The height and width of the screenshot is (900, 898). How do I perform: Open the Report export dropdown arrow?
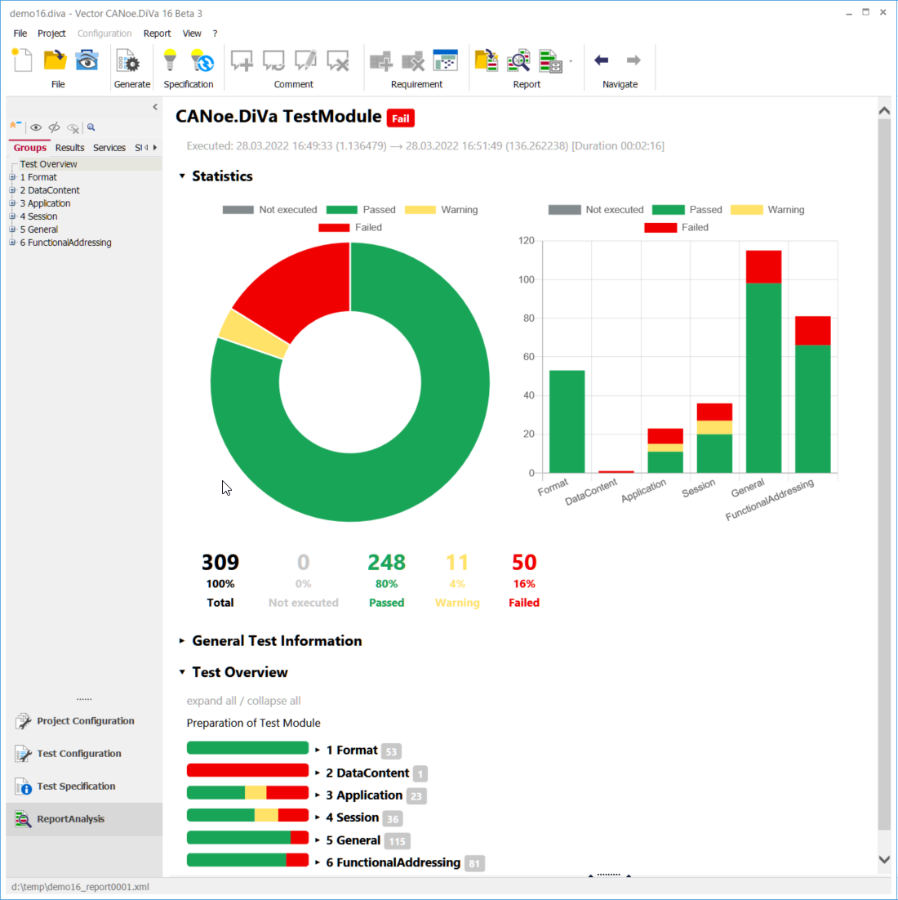[x=571, y=61]
